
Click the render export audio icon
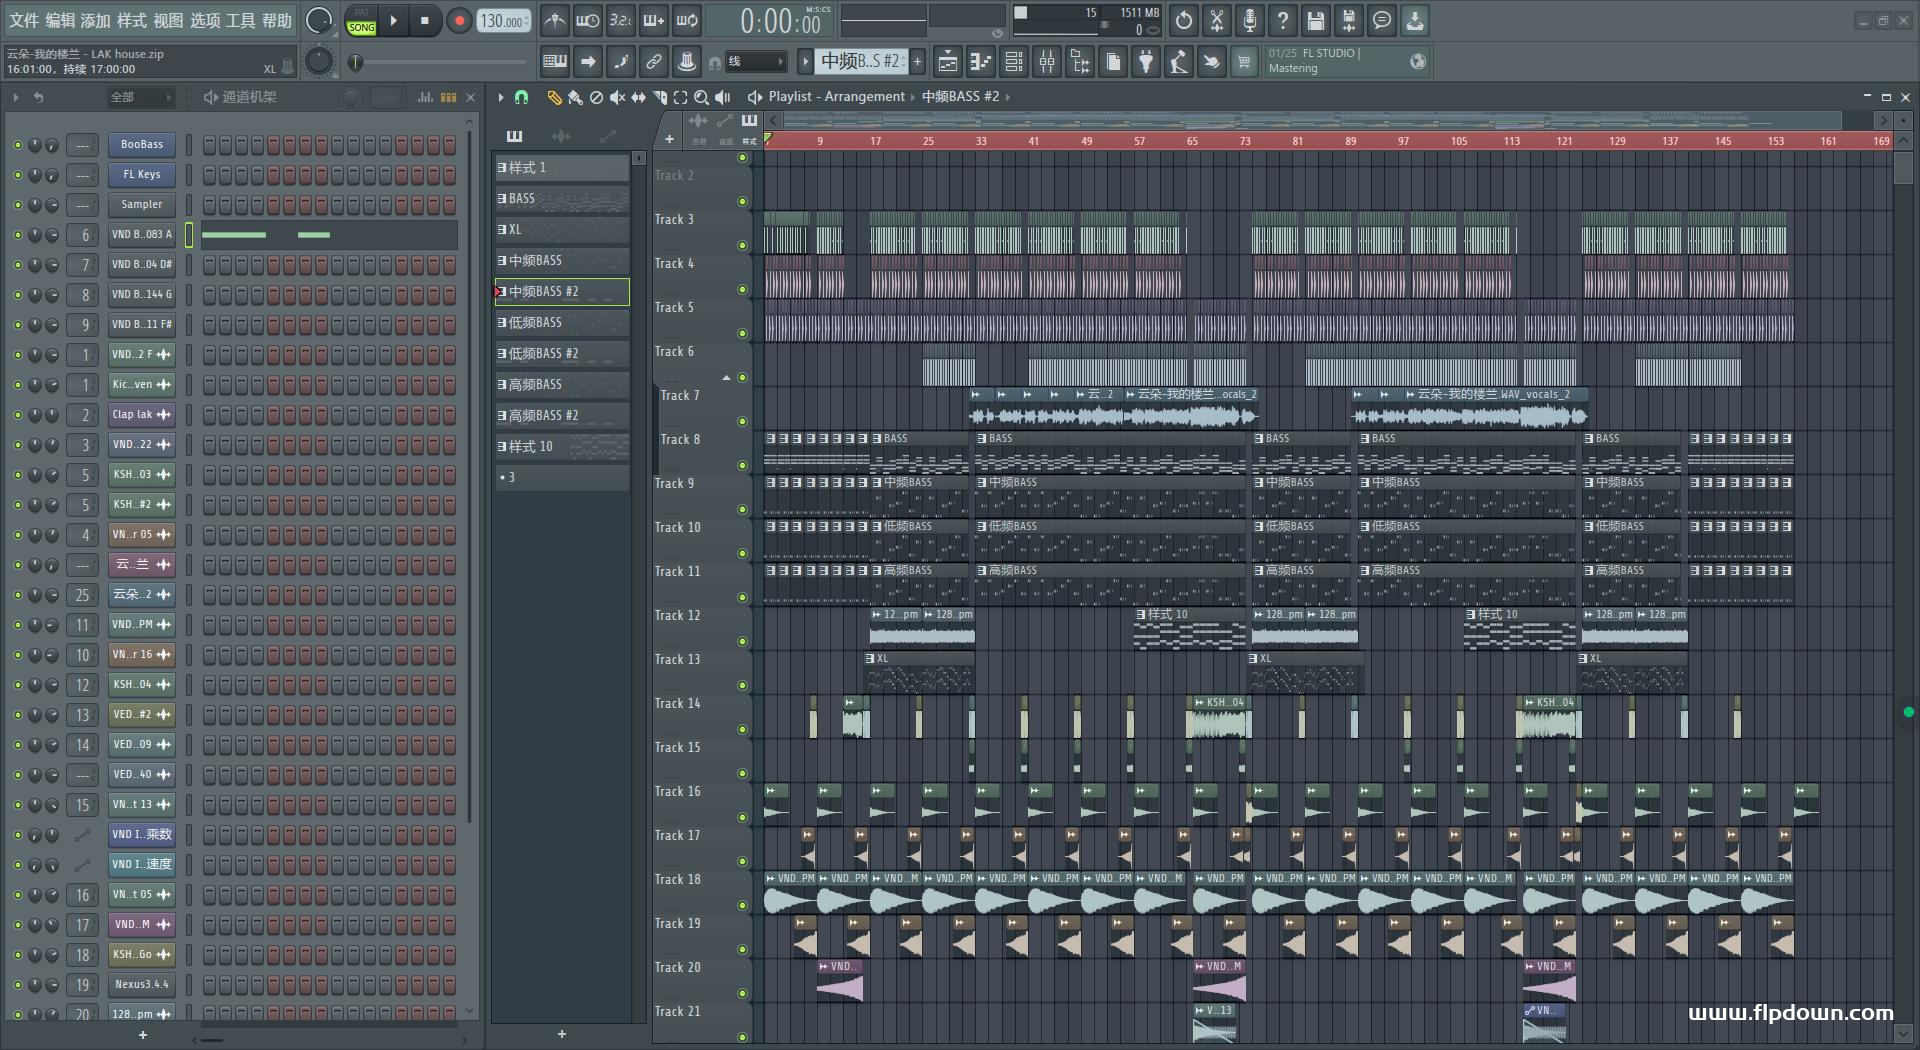tap(1349, 20)
